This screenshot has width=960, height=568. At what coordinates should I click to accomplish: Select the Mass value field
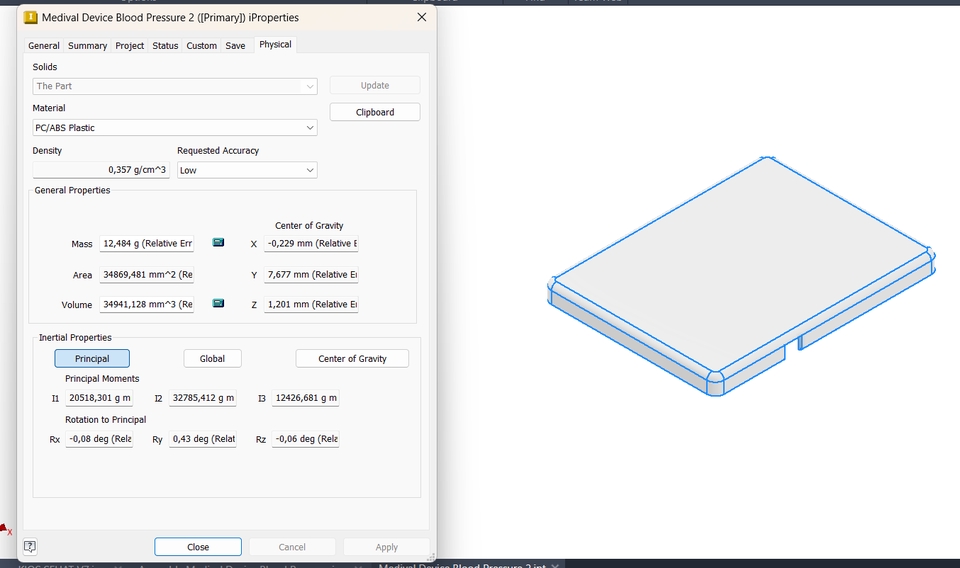[x=147, y=244]
